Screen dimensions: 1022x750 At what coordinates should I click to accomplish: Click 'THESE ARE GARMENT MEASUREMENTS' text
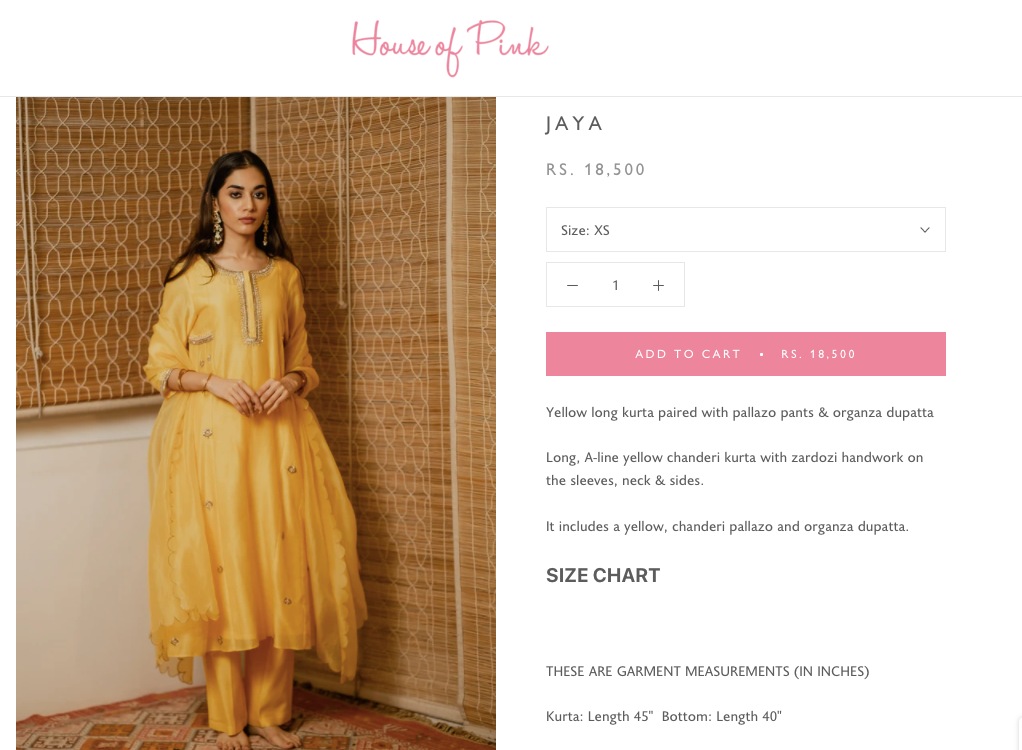[x=707, y=671]
